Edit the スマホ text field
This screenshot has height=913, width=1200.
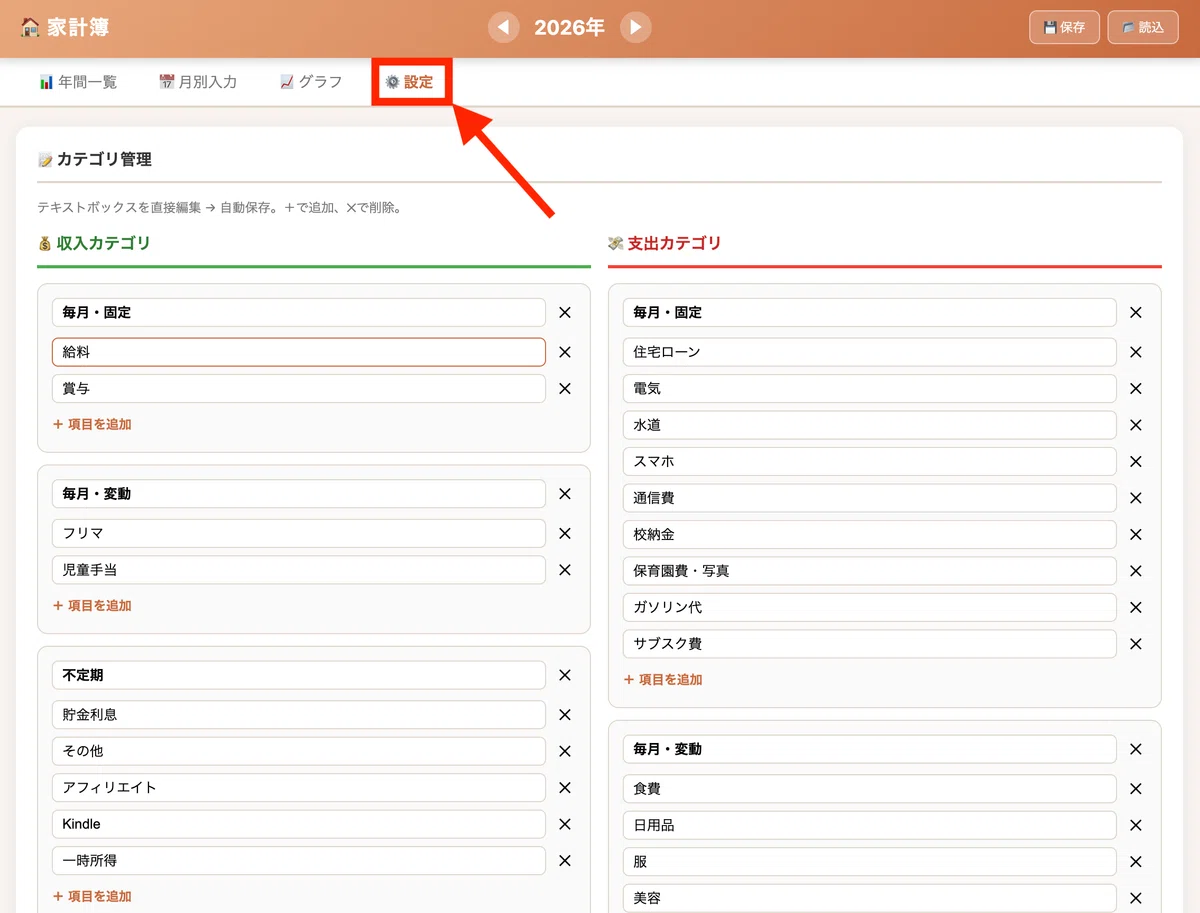[x=870, y=462]
